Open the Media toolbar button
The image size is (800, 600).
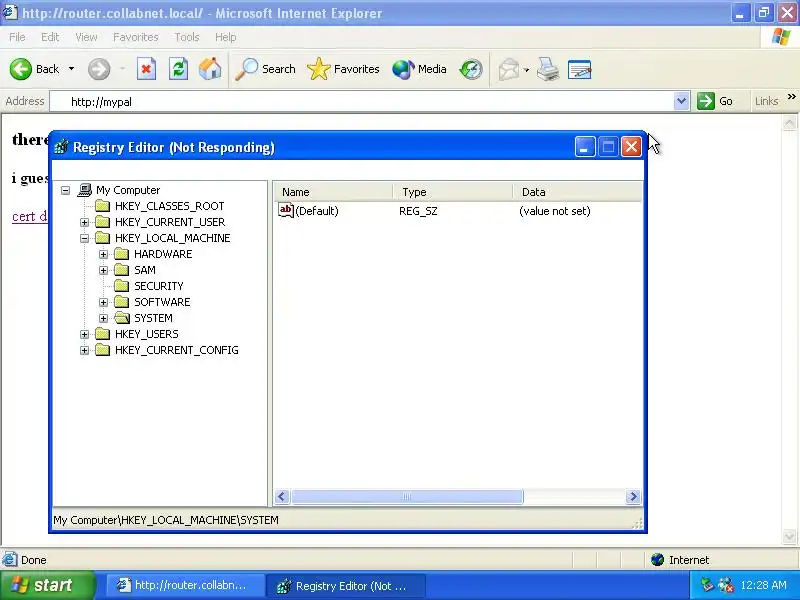coord(419,69)
